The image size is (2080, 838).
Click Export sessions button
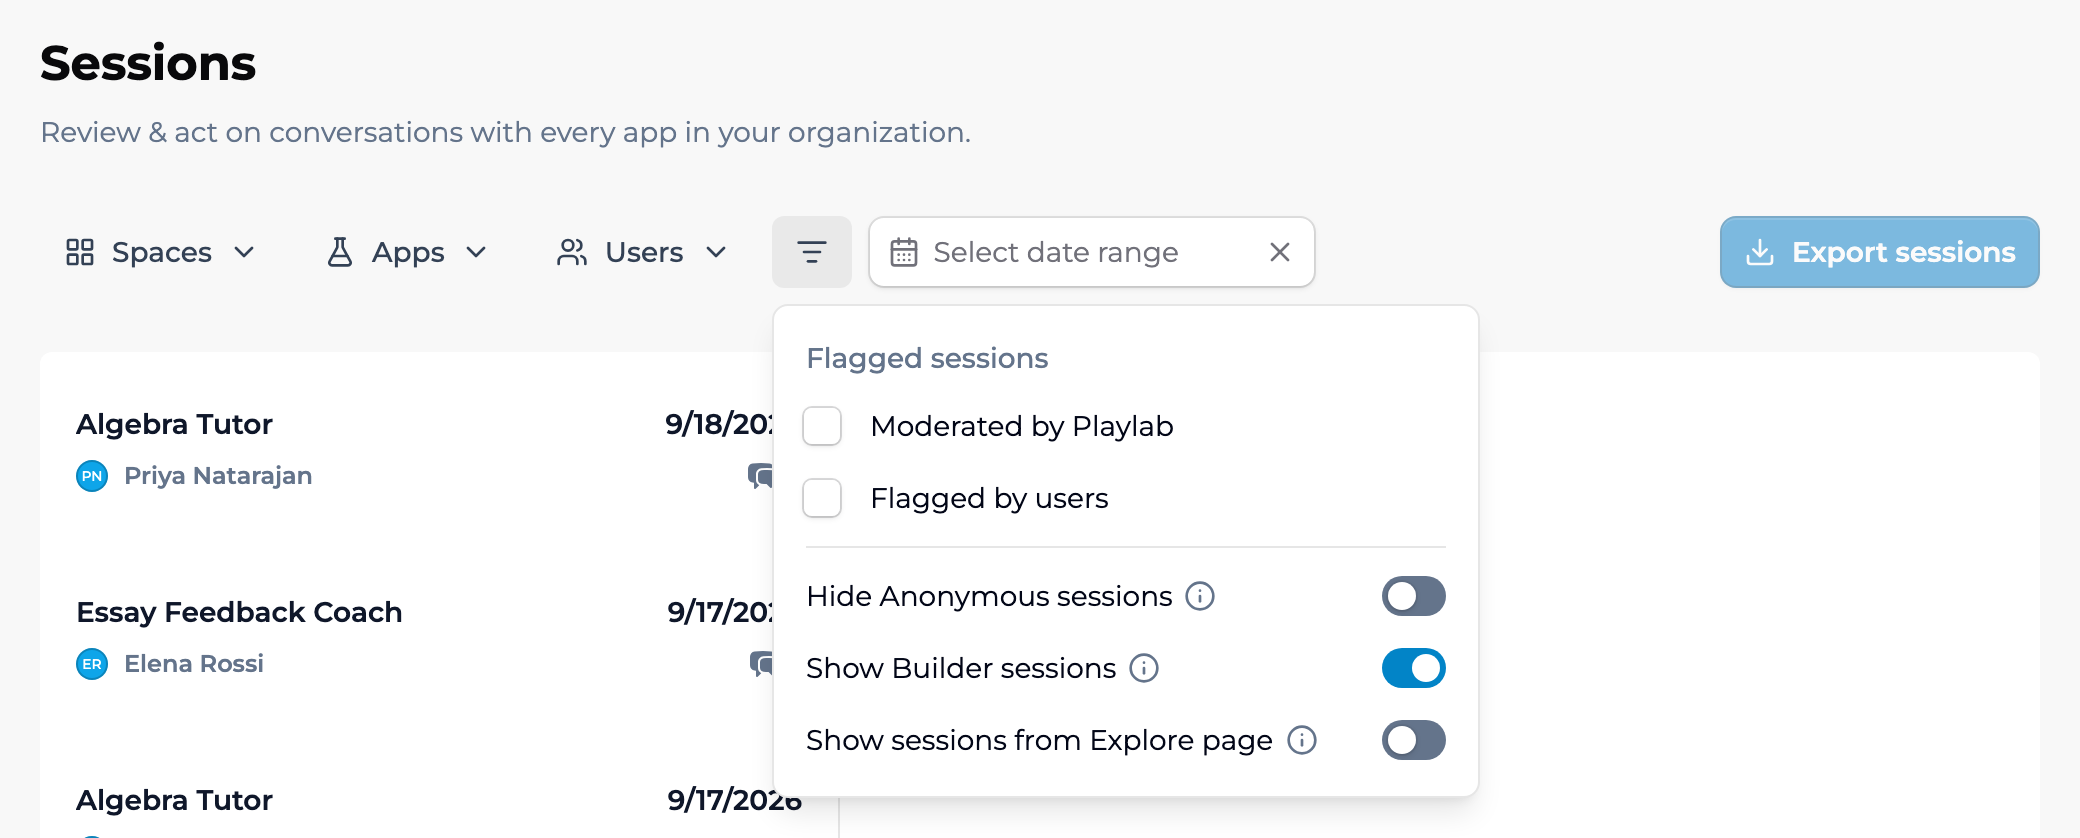1879,252
